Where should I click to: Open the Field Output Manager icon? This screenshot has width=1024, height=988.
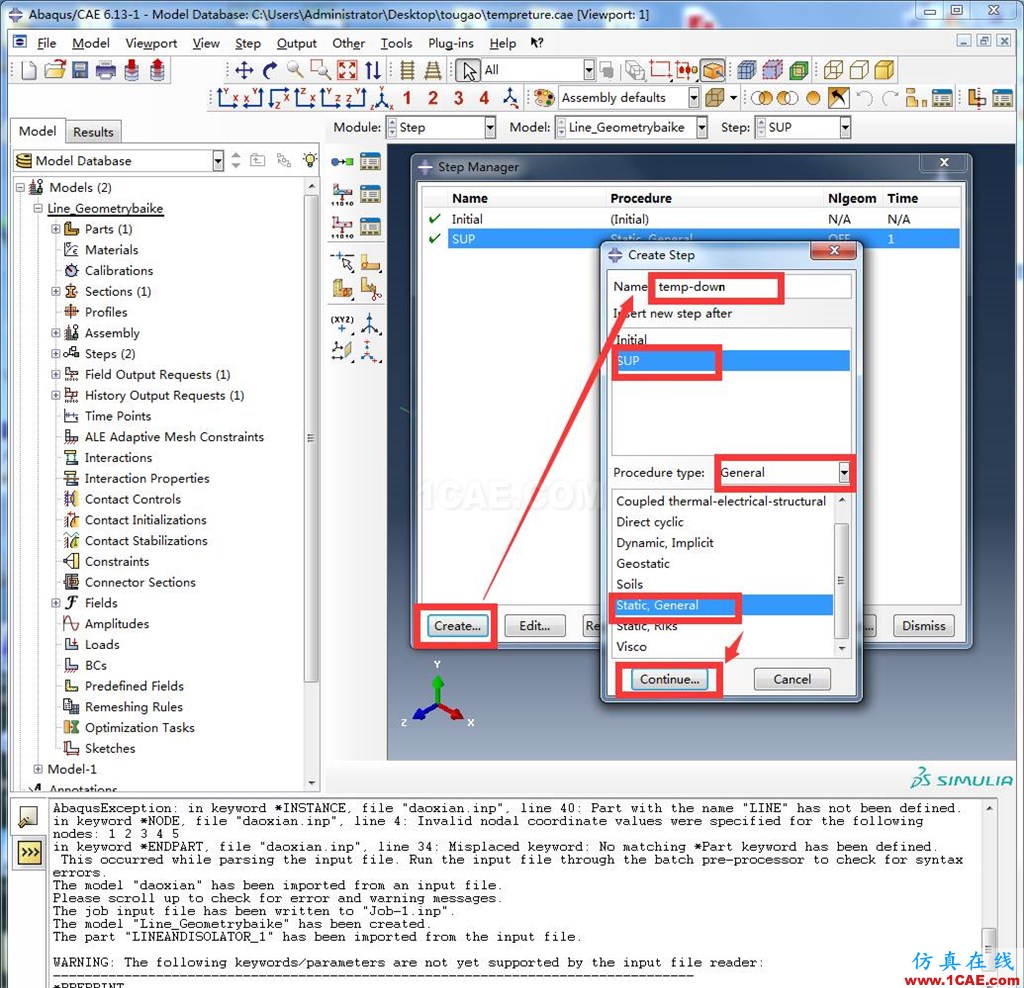click(x=370, y=194)
